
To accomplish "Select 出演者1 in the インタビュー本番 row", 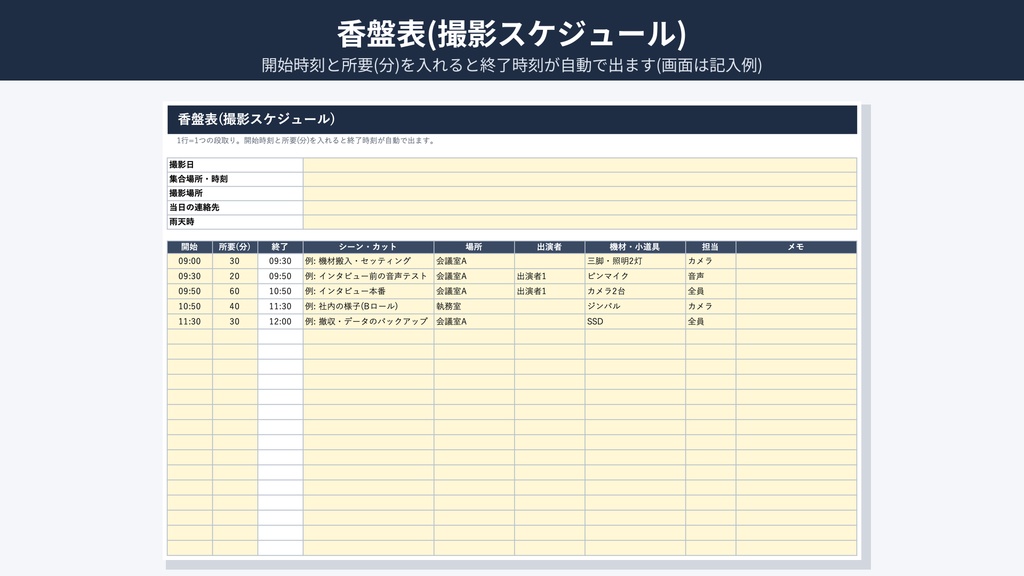I will pos(549,291).
